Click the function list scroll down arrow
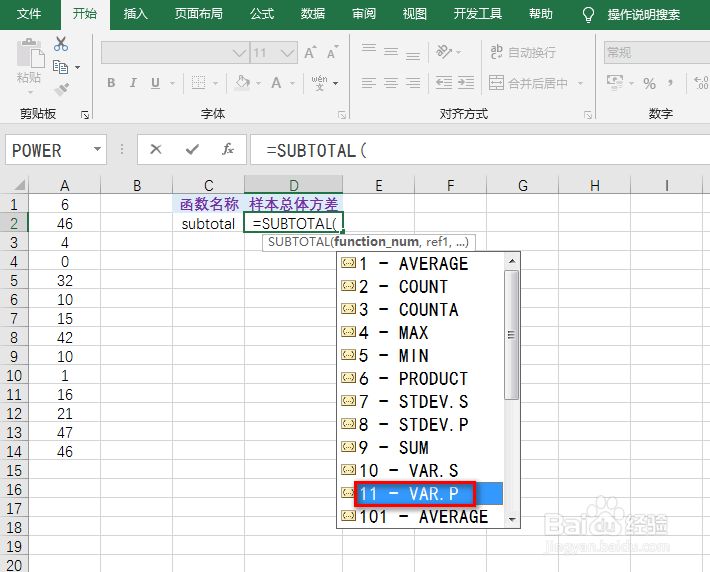The height and width of the screenshot is (572, 710). [x=512, y=519]
